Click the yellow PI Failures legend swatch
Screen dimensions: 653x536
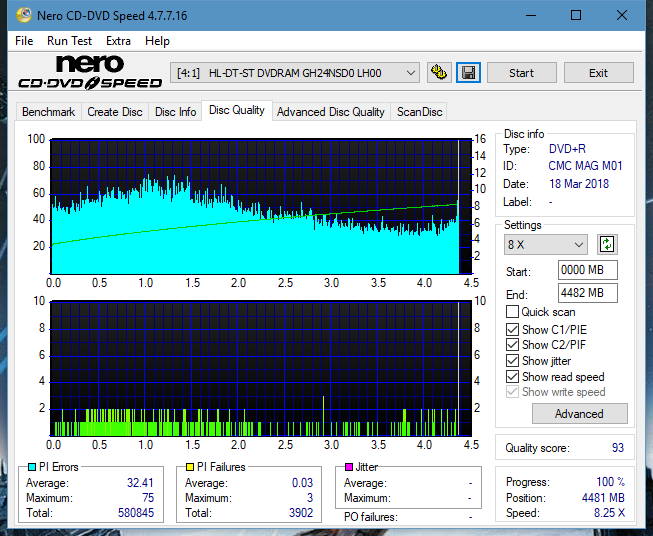coord(190,467)
